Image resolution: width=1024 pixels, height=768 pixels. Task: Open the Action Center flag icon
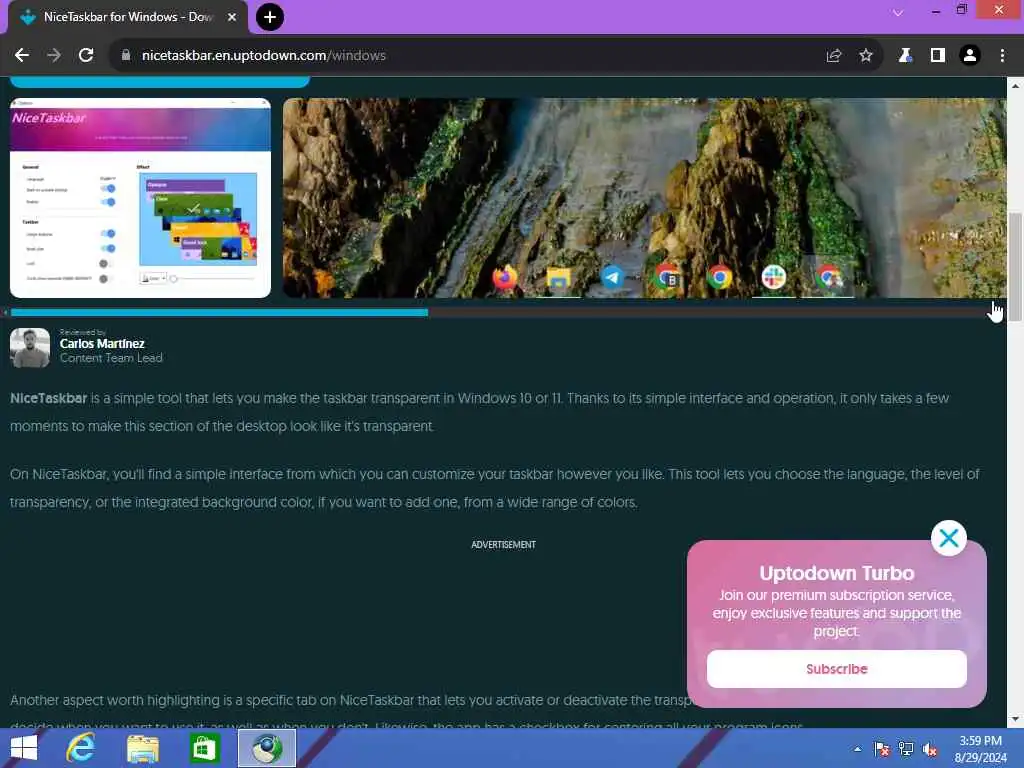882,749
